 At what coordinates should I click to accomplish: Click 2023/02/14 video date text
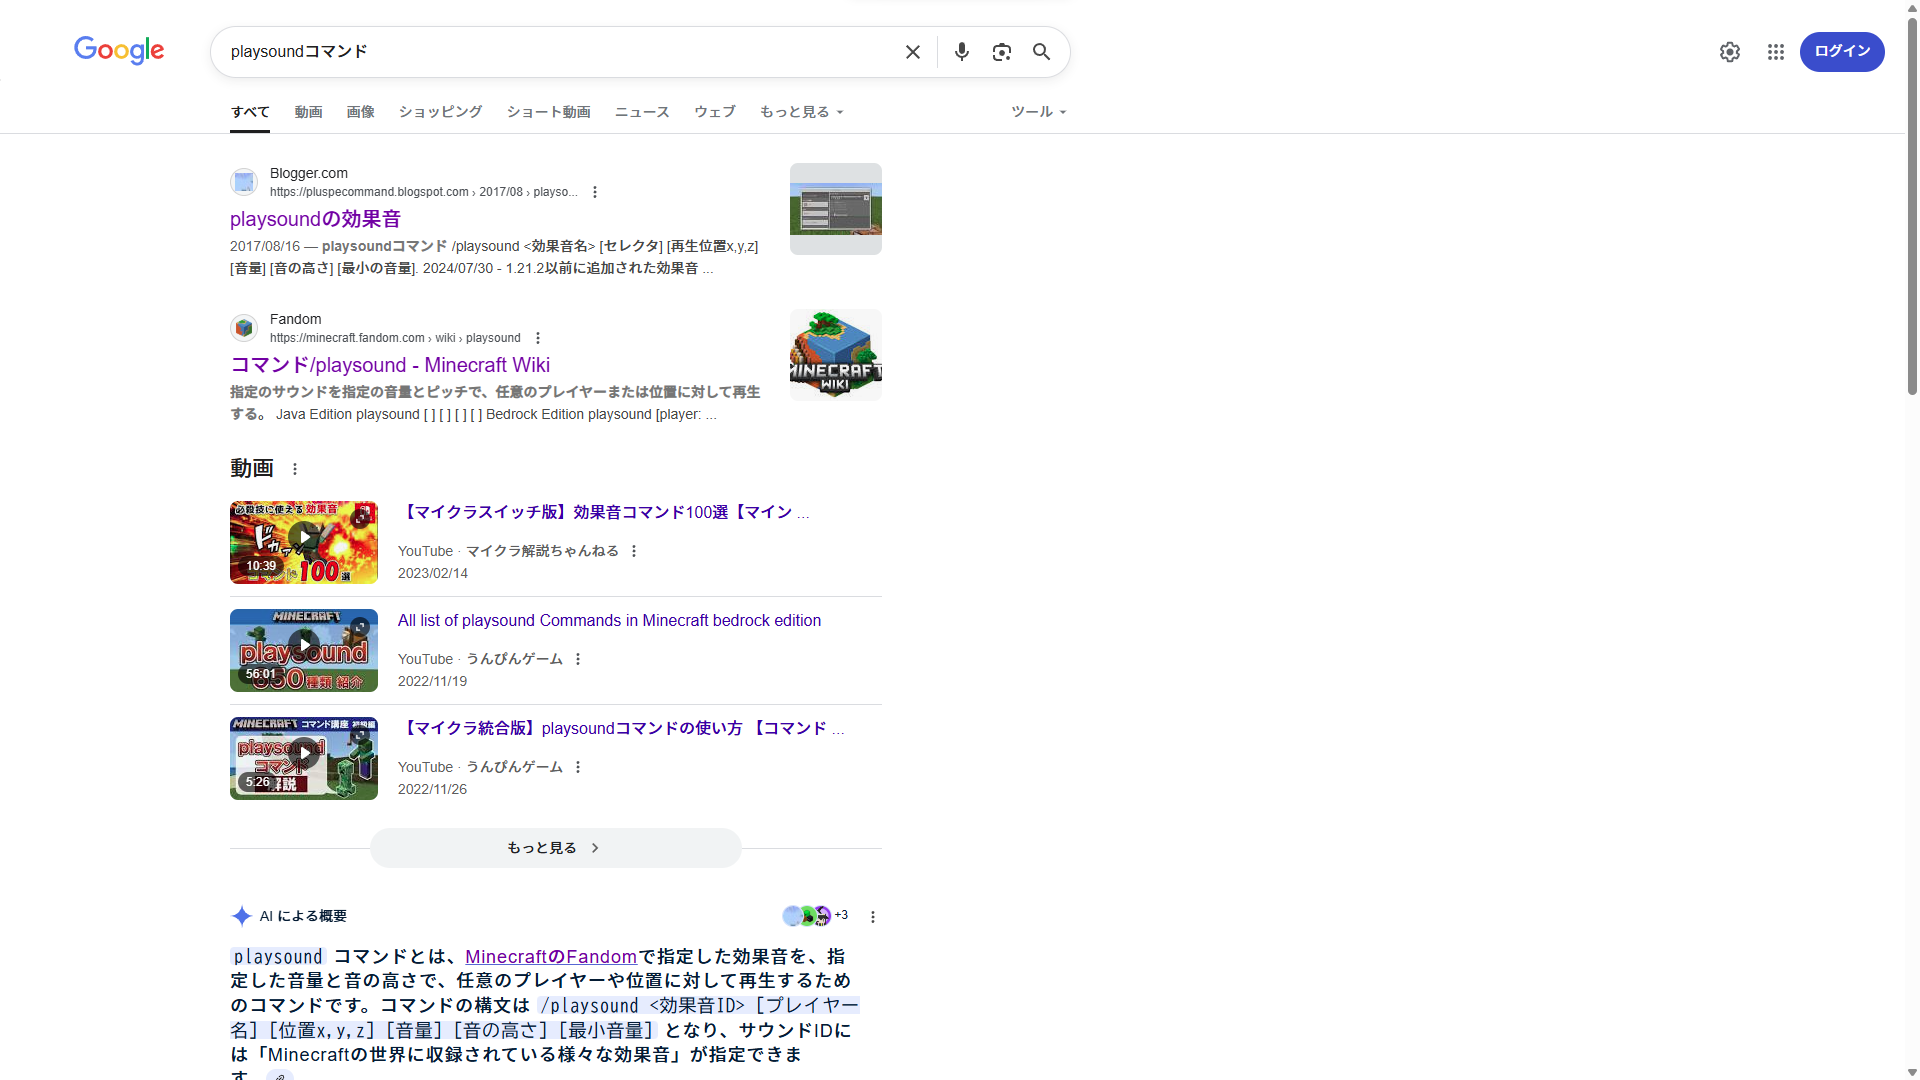[433, 573]
